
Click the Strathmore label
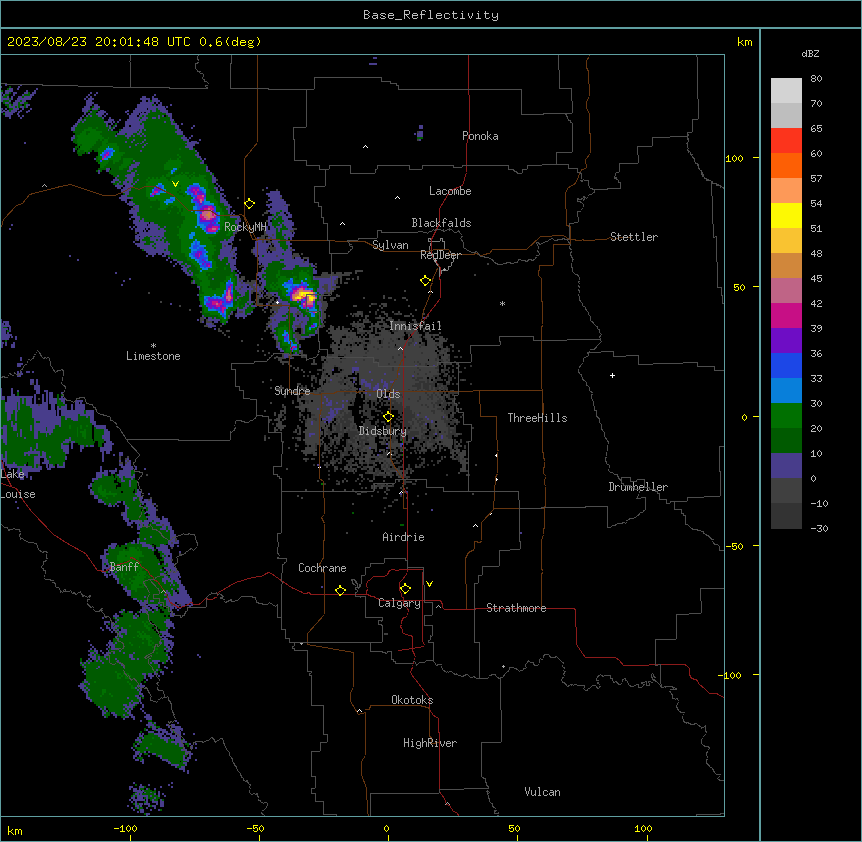coord(516,608)
